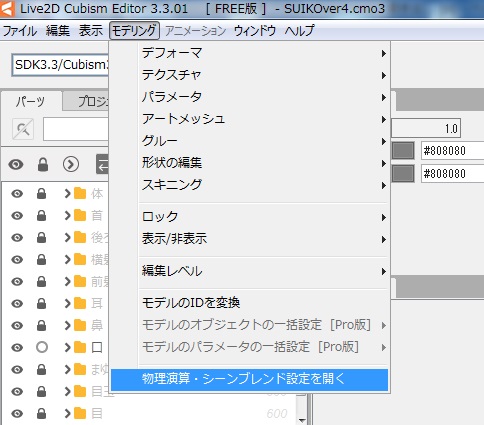Unlock the 耳 folder
The height and width of the screenshot is (425, 484).
(42, 304)
